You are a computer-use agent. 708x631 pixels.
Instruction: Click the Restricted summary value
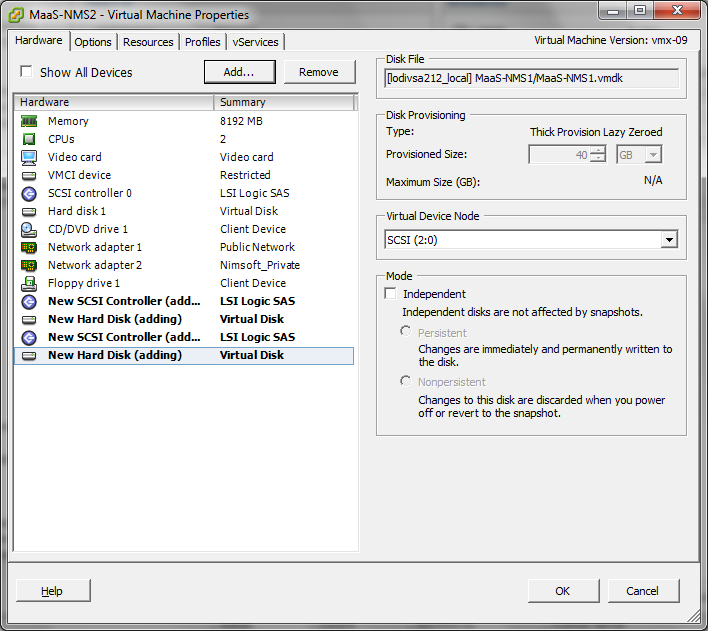point(245,175)
